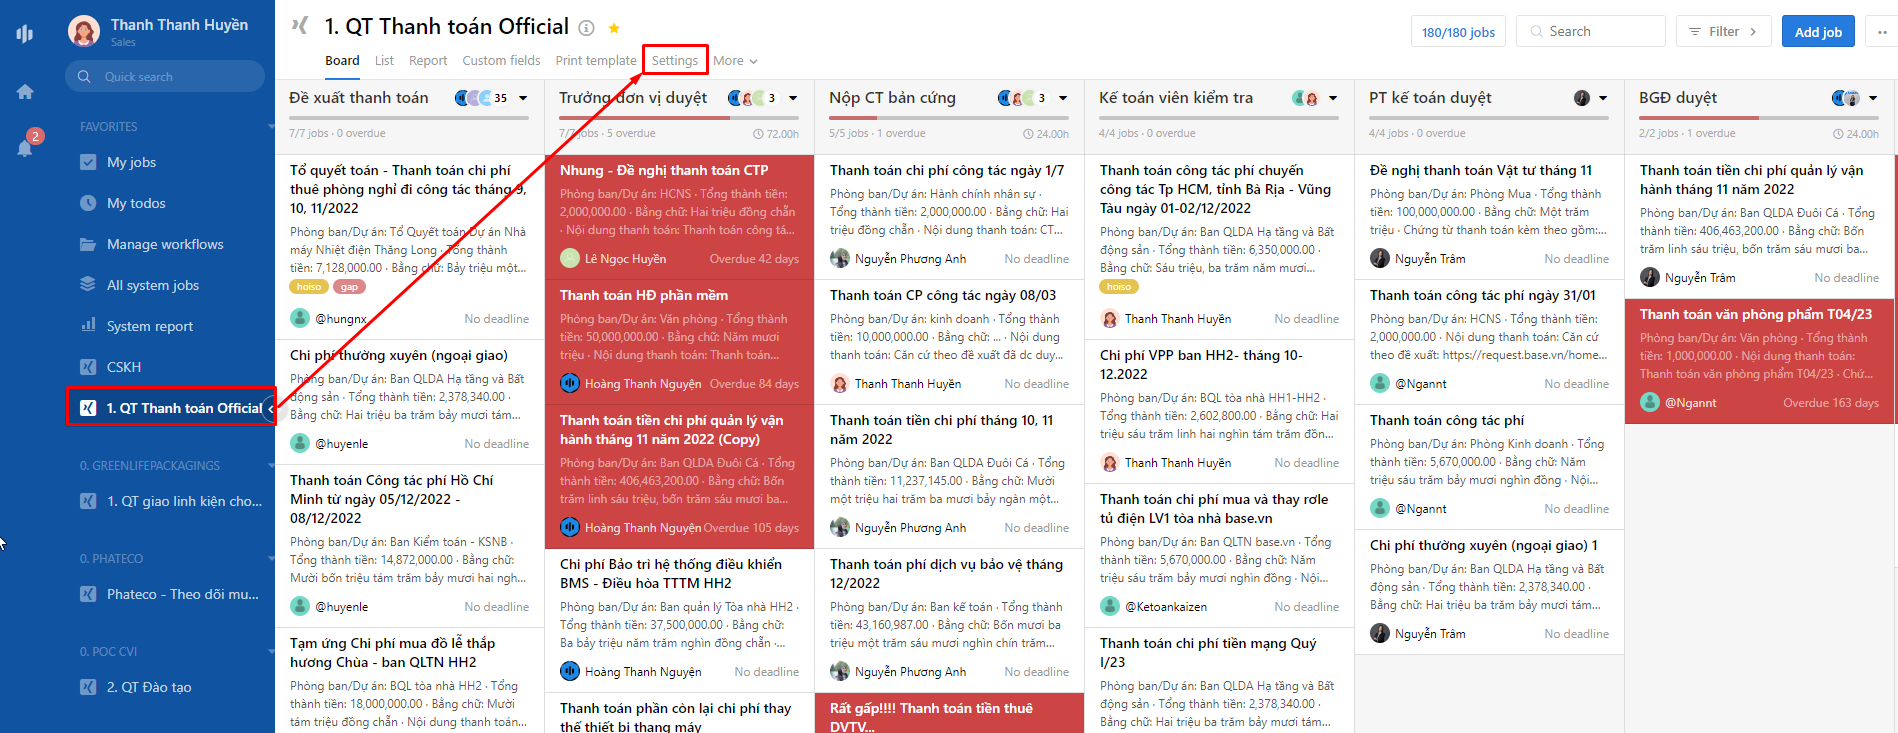Viewport: 1898px width, 733px height.
Task: Collapse the 0. GREENLIFEPACKAGINGS section arrow
Action: pyautogui.click(x=271, y=465)
